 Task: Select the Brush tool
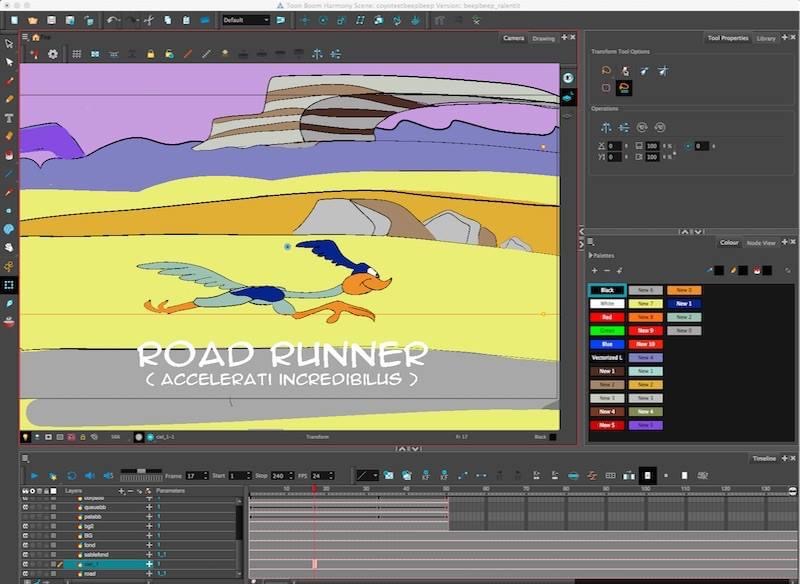[x=9, y=81]
